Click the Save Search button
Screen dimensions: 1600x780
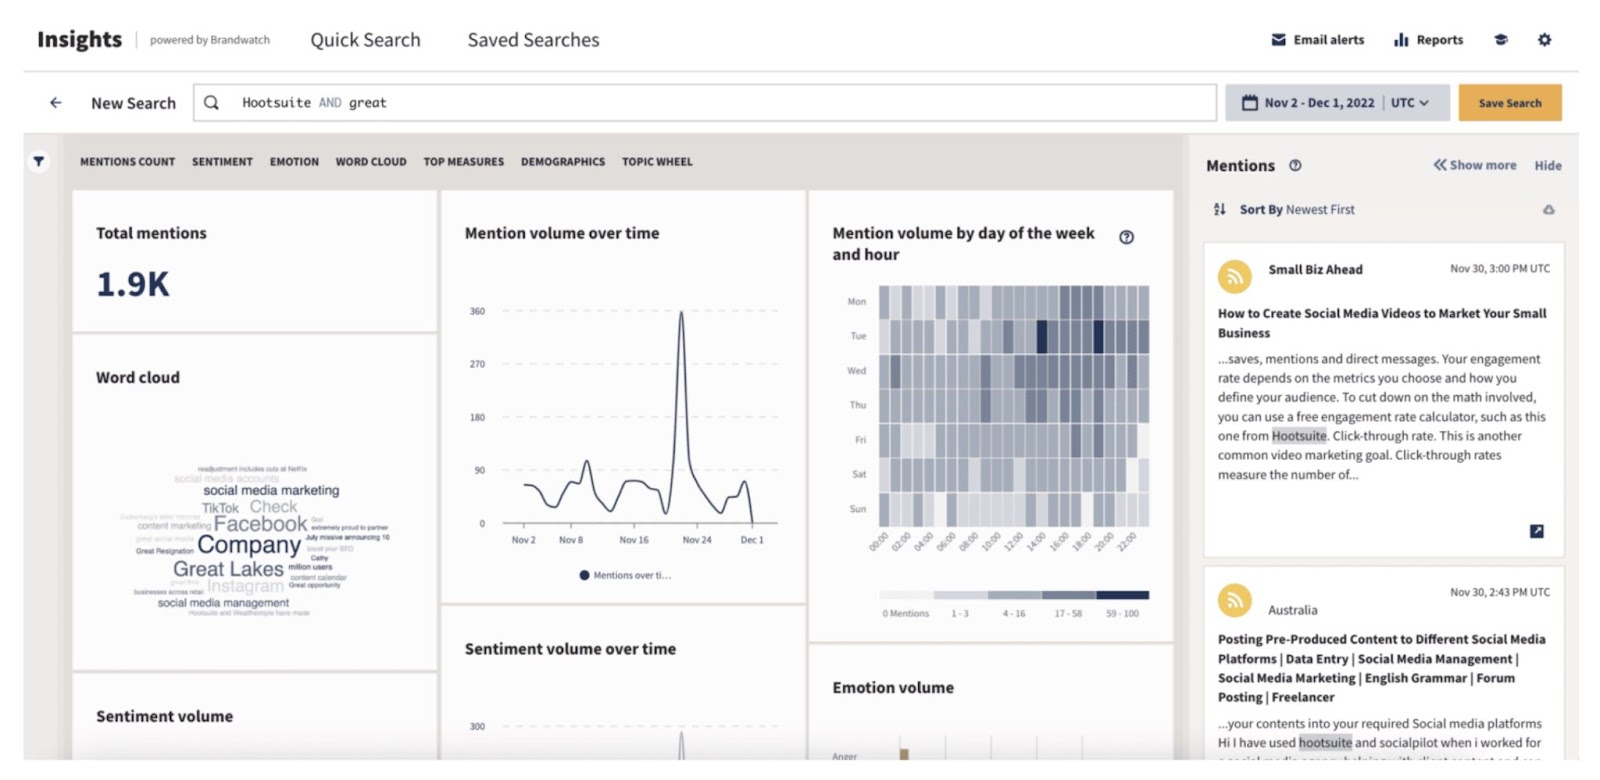[x=1509, y=103]
